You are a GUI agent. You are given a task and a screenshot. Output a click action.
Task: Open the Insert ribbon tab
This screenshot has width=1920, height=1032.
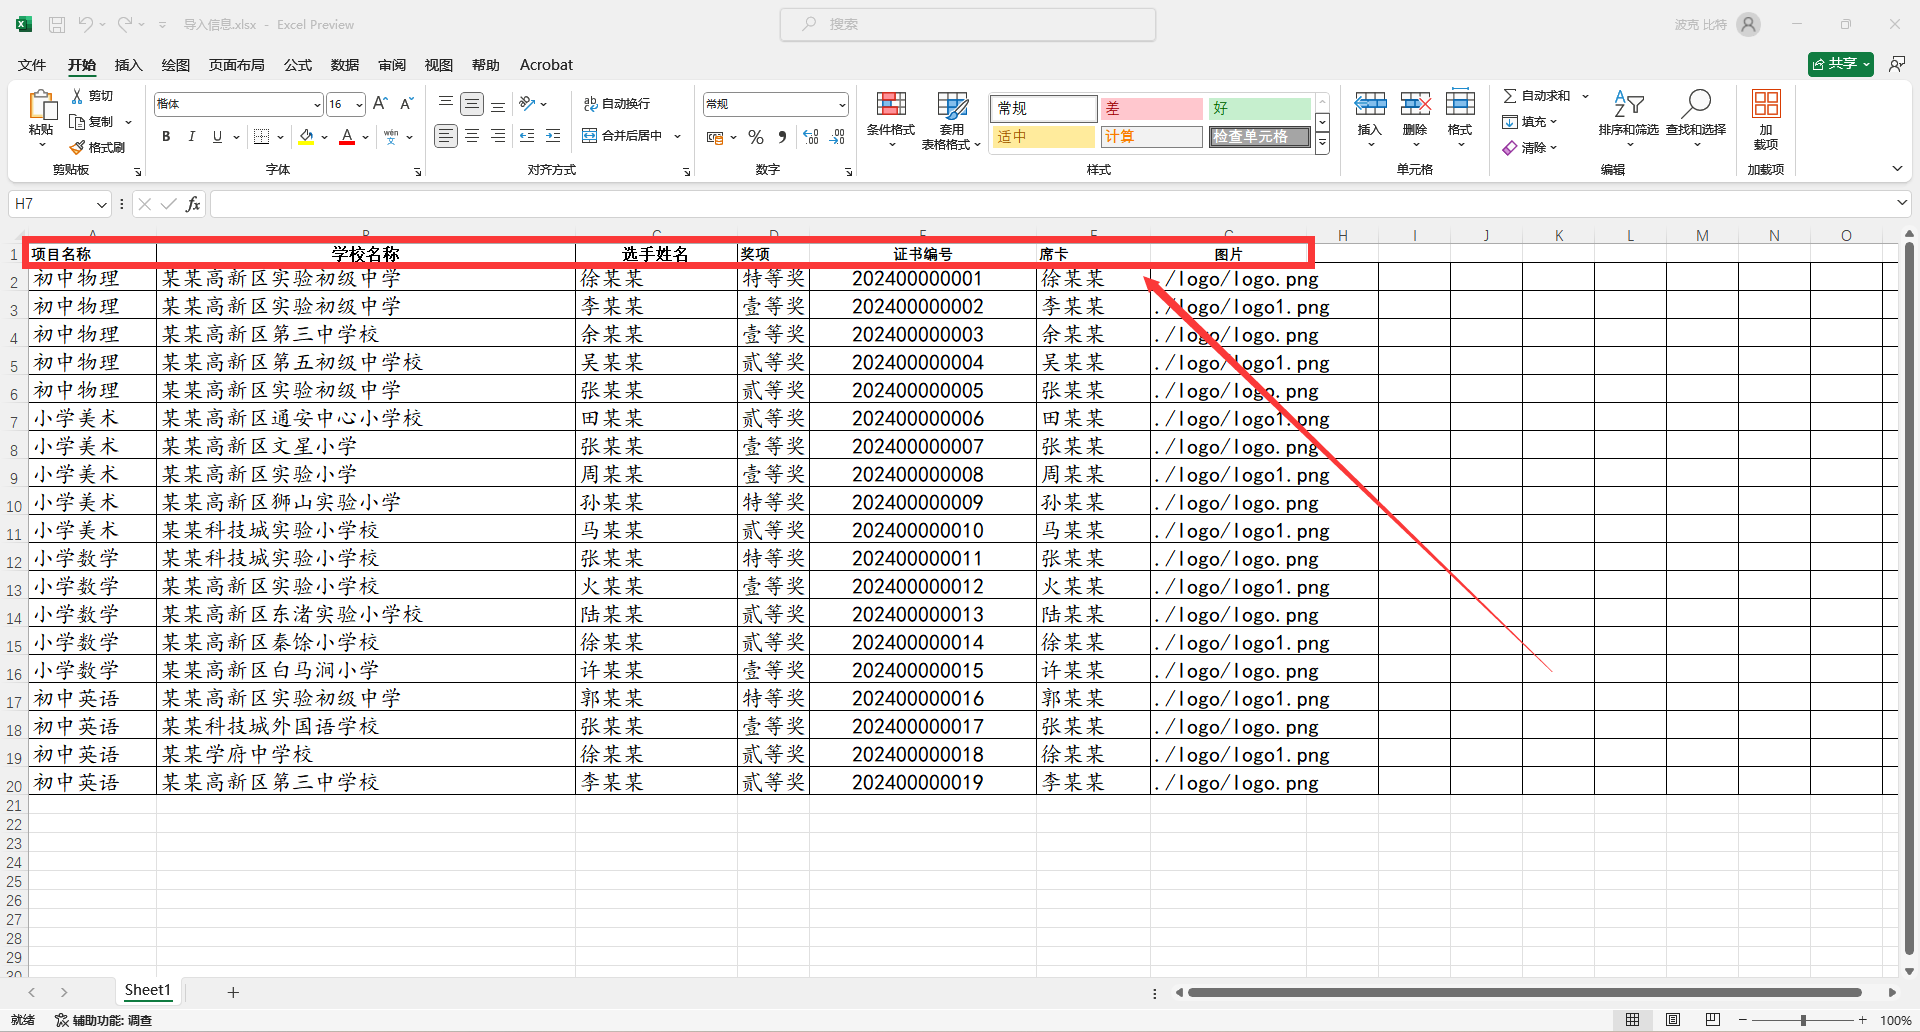128,65
